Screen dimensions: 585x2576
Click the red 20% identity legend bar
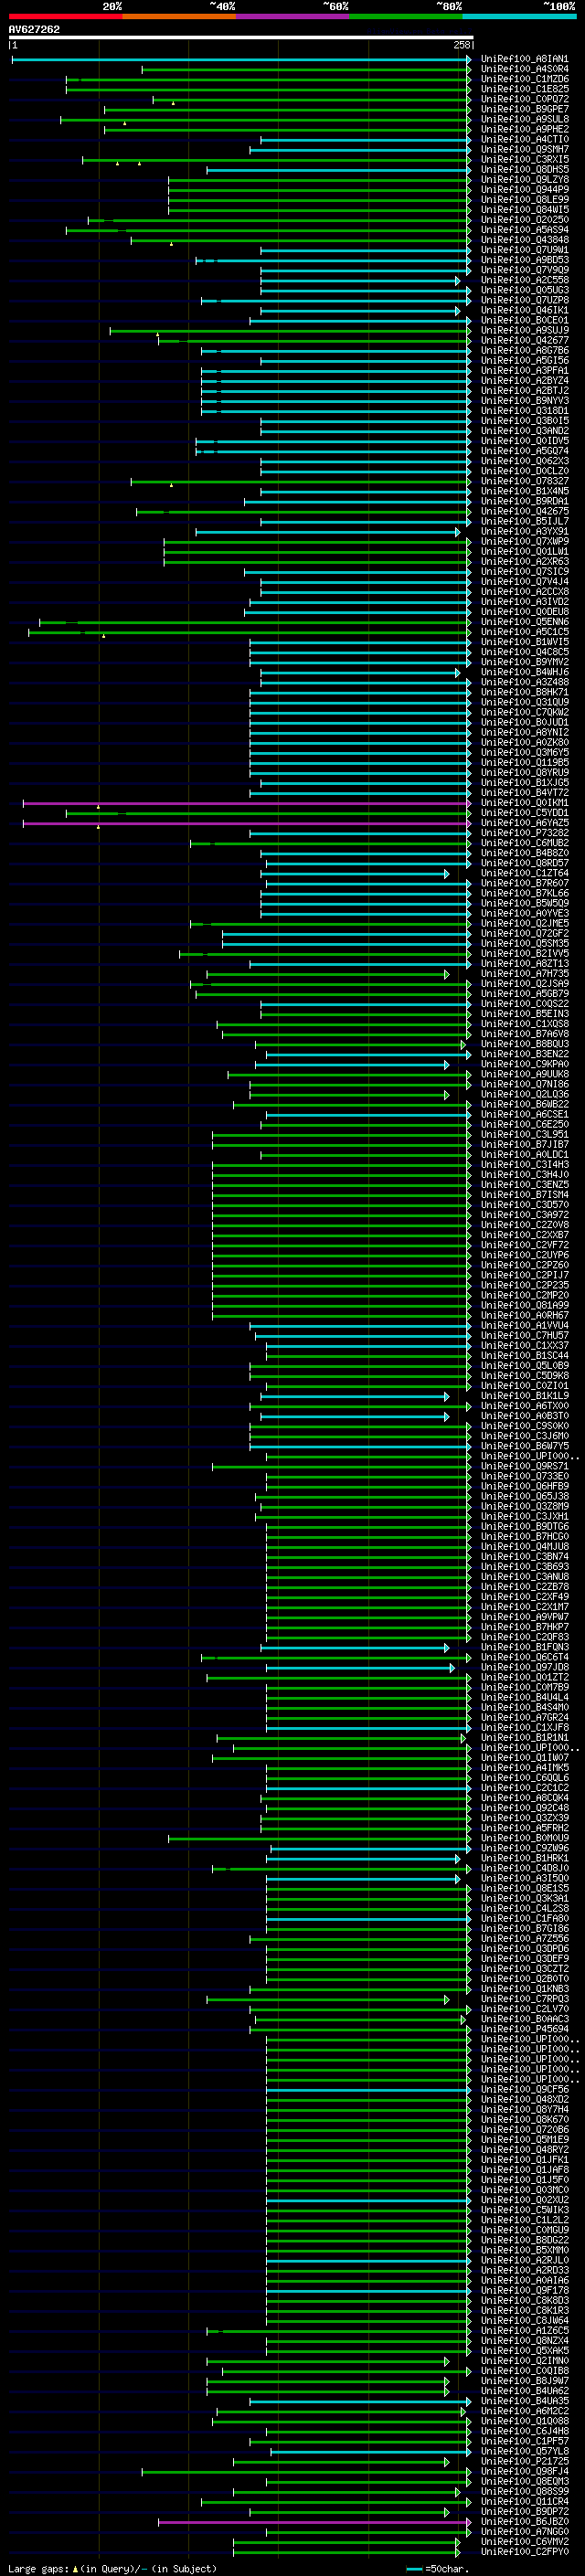coord(65,17)
